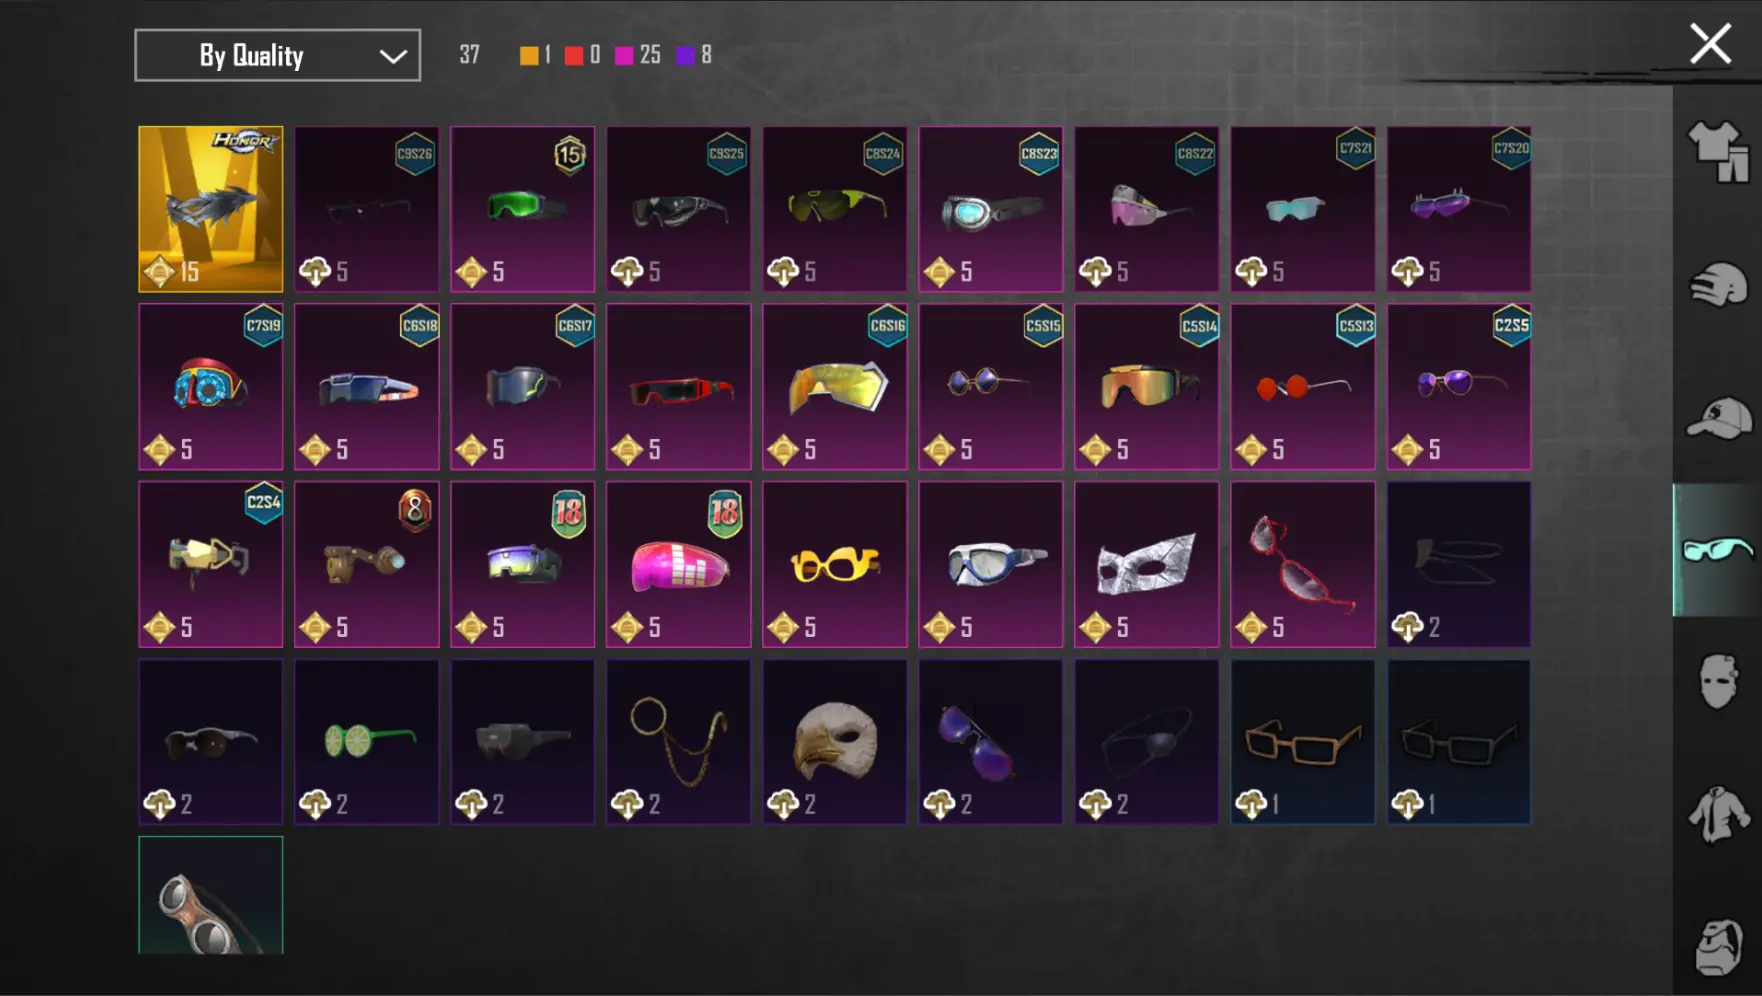Screen dimensions: 1762x996
Task: Select the eagle beak mask item
Action: [835, 741]
